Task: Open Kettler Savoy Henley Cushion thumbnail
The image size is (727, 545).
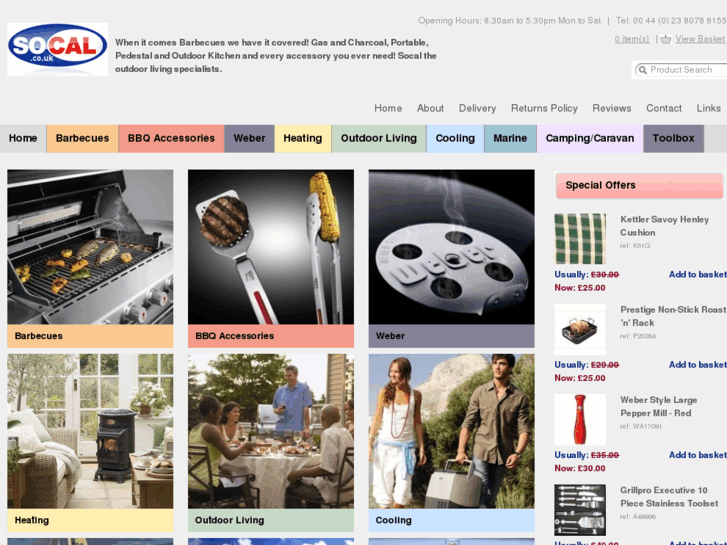Action: 580,238
